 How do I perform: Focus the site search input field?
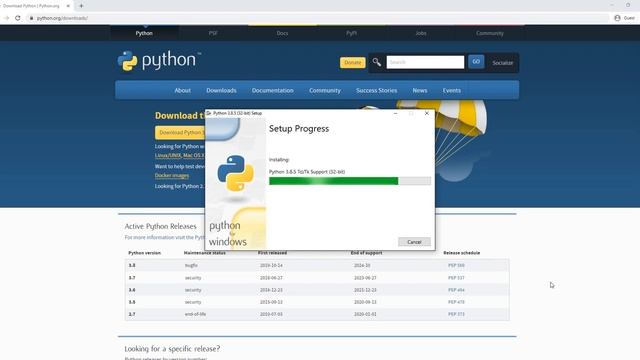point(425,62)
